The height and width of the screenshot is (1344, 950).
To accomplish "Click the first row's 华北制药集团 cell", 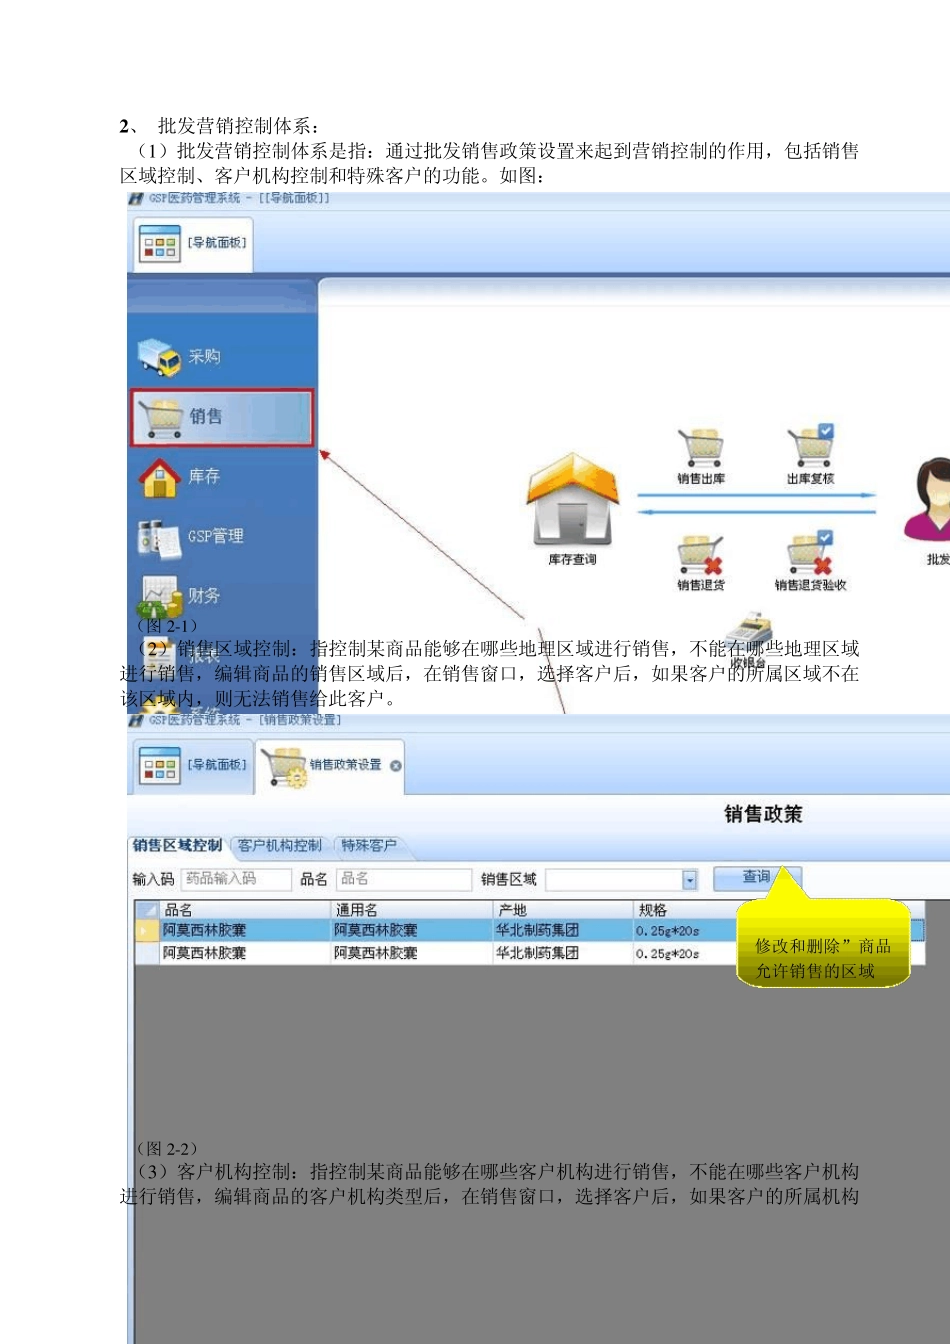I will pyautogui.click(x=564, y=931).
